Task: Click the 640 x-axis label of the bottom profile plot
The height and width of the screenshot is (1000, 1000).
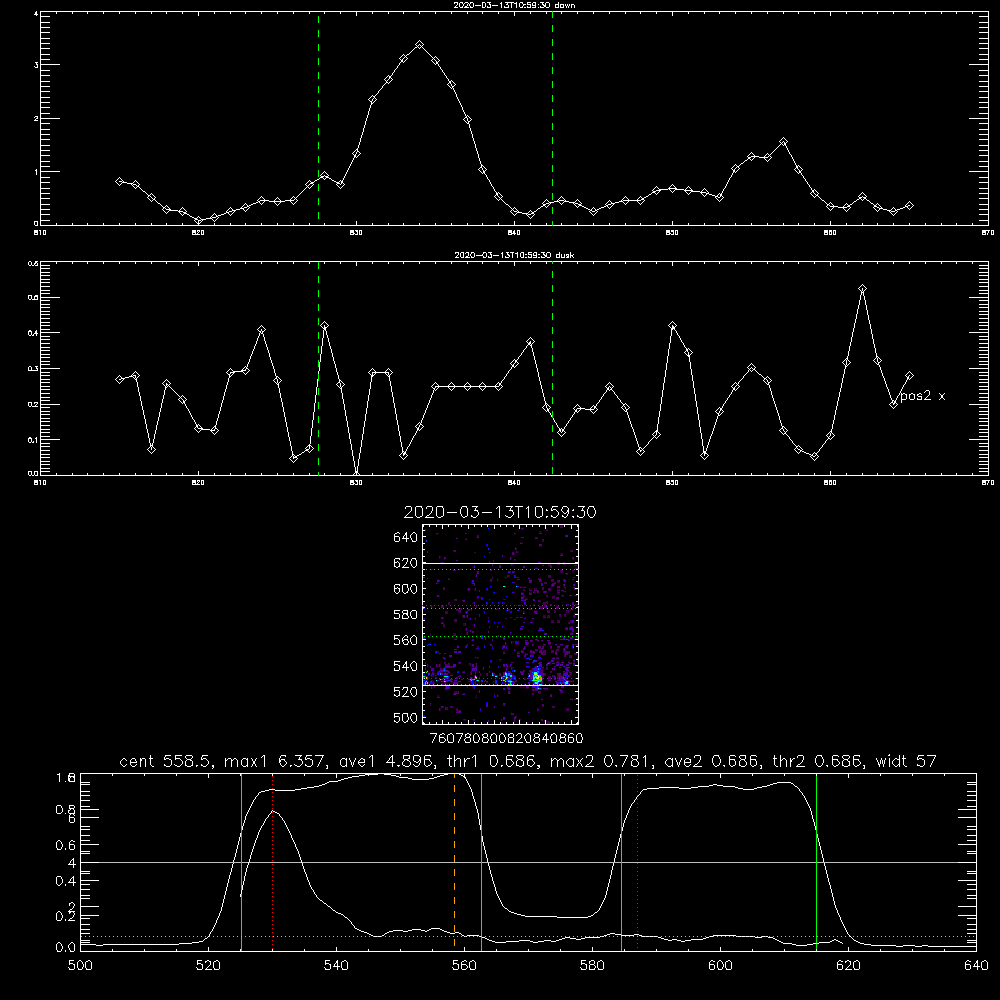Action: coord(976,966)
